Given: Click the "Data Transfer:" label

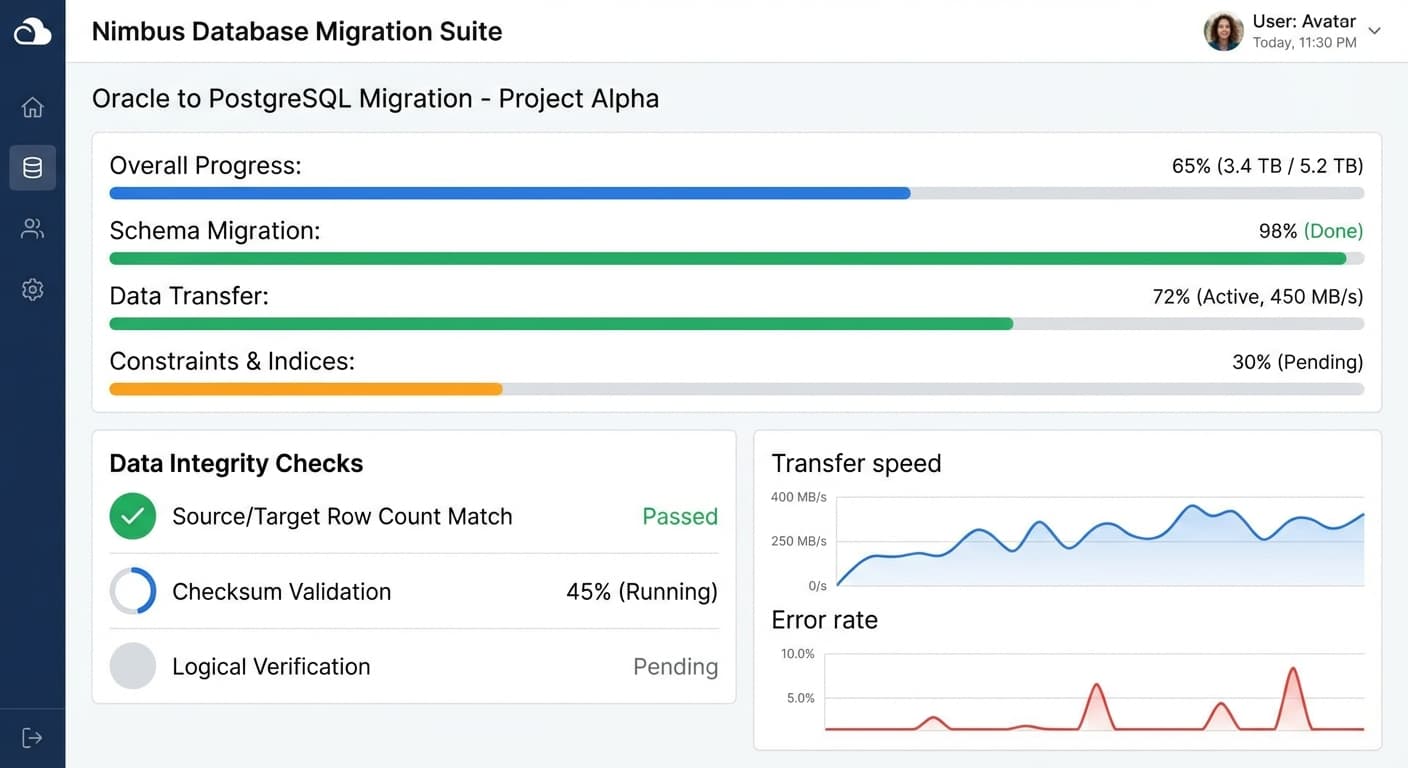Looking at the screenshot, I should 189,296.
